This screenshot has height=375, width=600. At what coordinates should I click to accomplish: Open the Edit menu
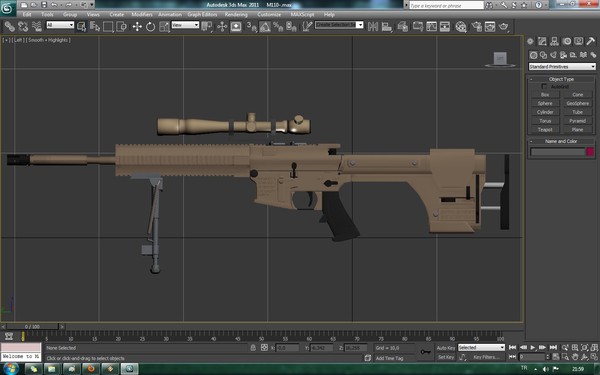click(27, 15)
